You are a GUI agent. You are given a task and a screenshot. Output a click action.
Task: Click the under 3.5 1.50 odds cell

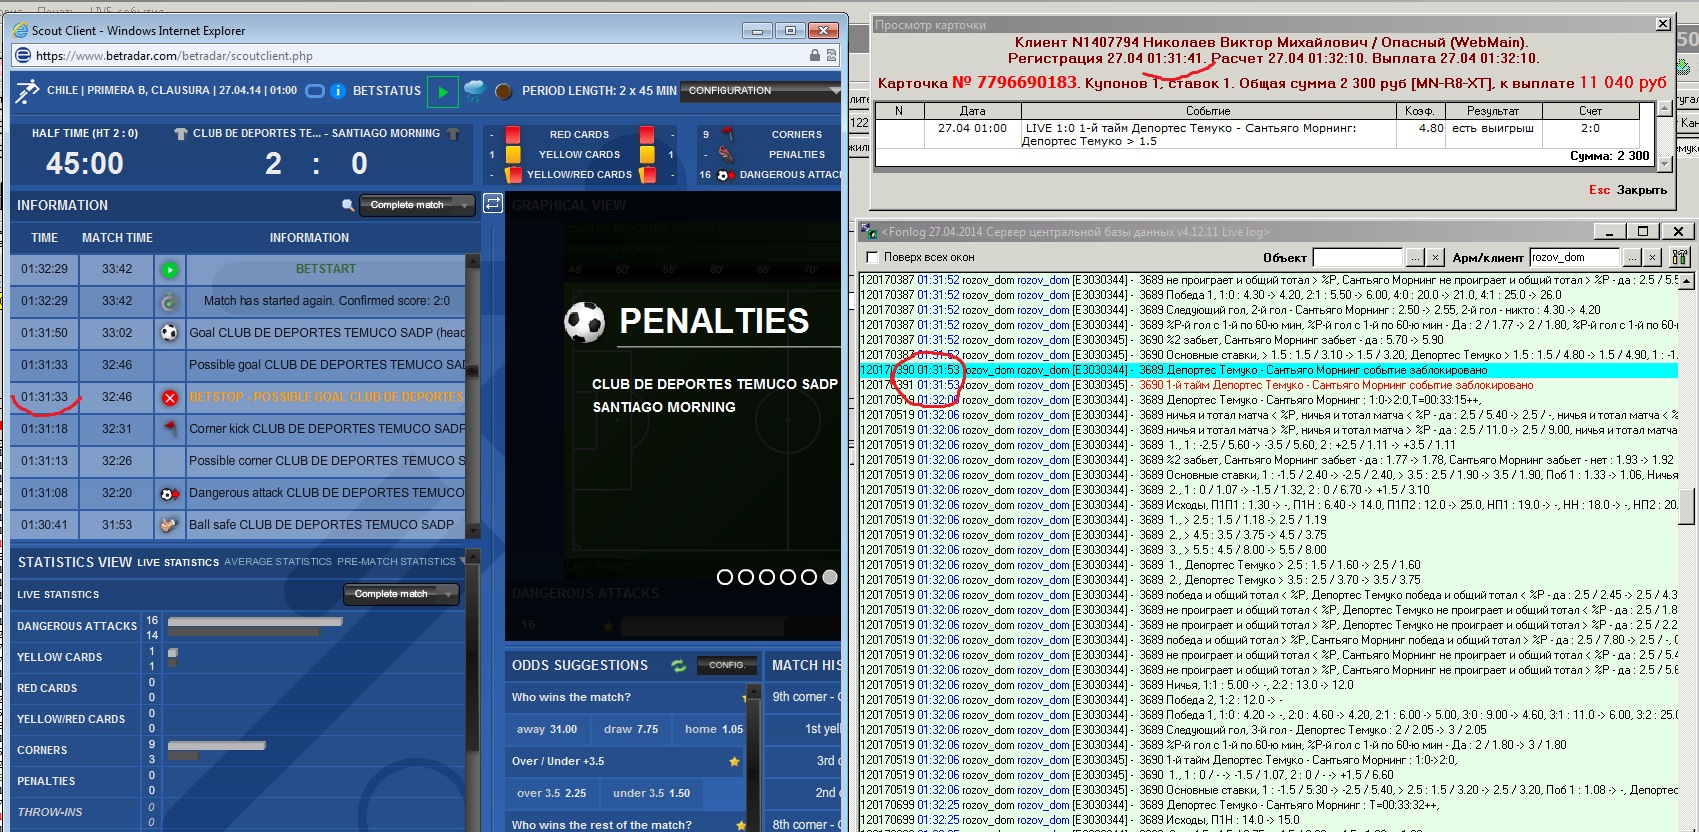[x=651, y=793]
